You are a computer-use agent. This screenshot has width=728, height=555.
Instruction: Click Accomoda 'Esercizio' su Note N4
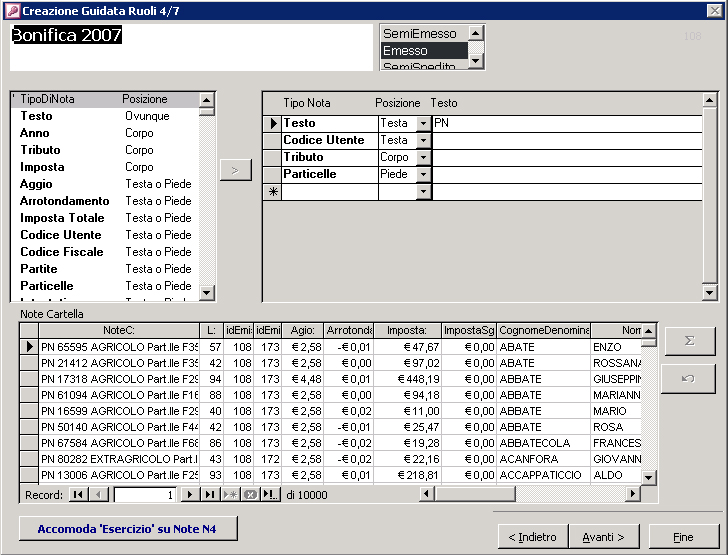click(128, 528)
